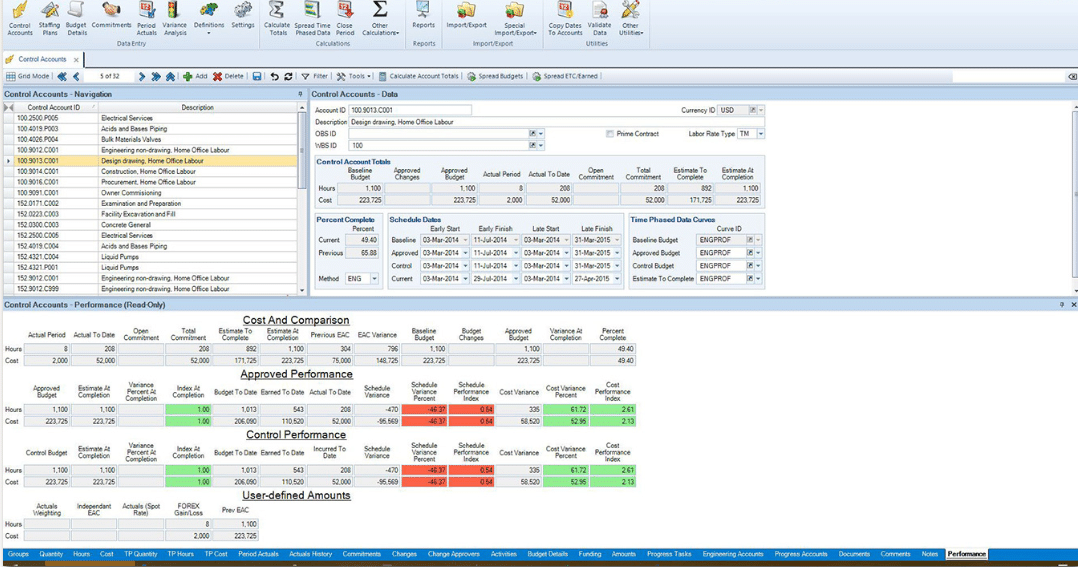Click the Undo arrow in the toolbar
Viewport: 1078px width, 567px height.
(274, 76)
